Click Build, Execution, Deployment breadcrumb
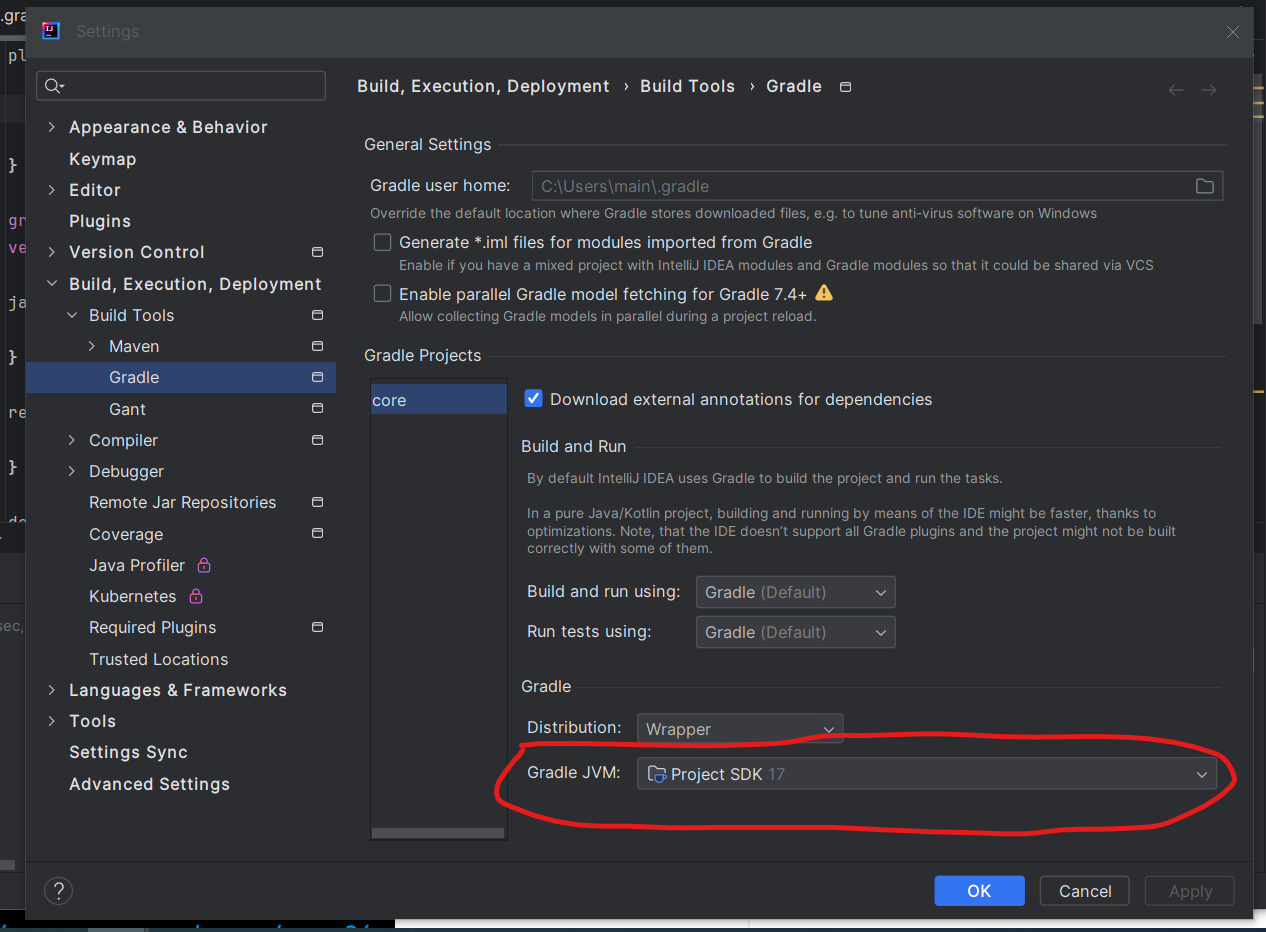Image resolution: width=1266 pixels, height=932 pixels. 483,86
